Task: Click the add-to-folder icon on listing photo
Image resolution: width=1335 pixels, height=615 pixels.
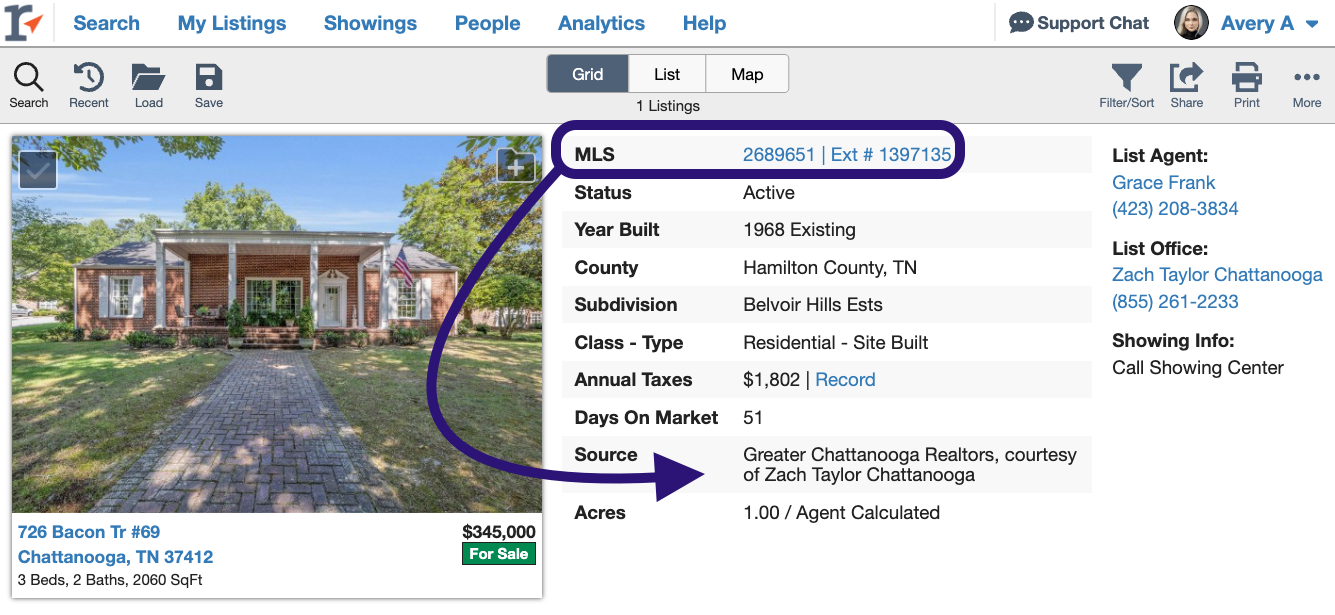Action: 515,168
